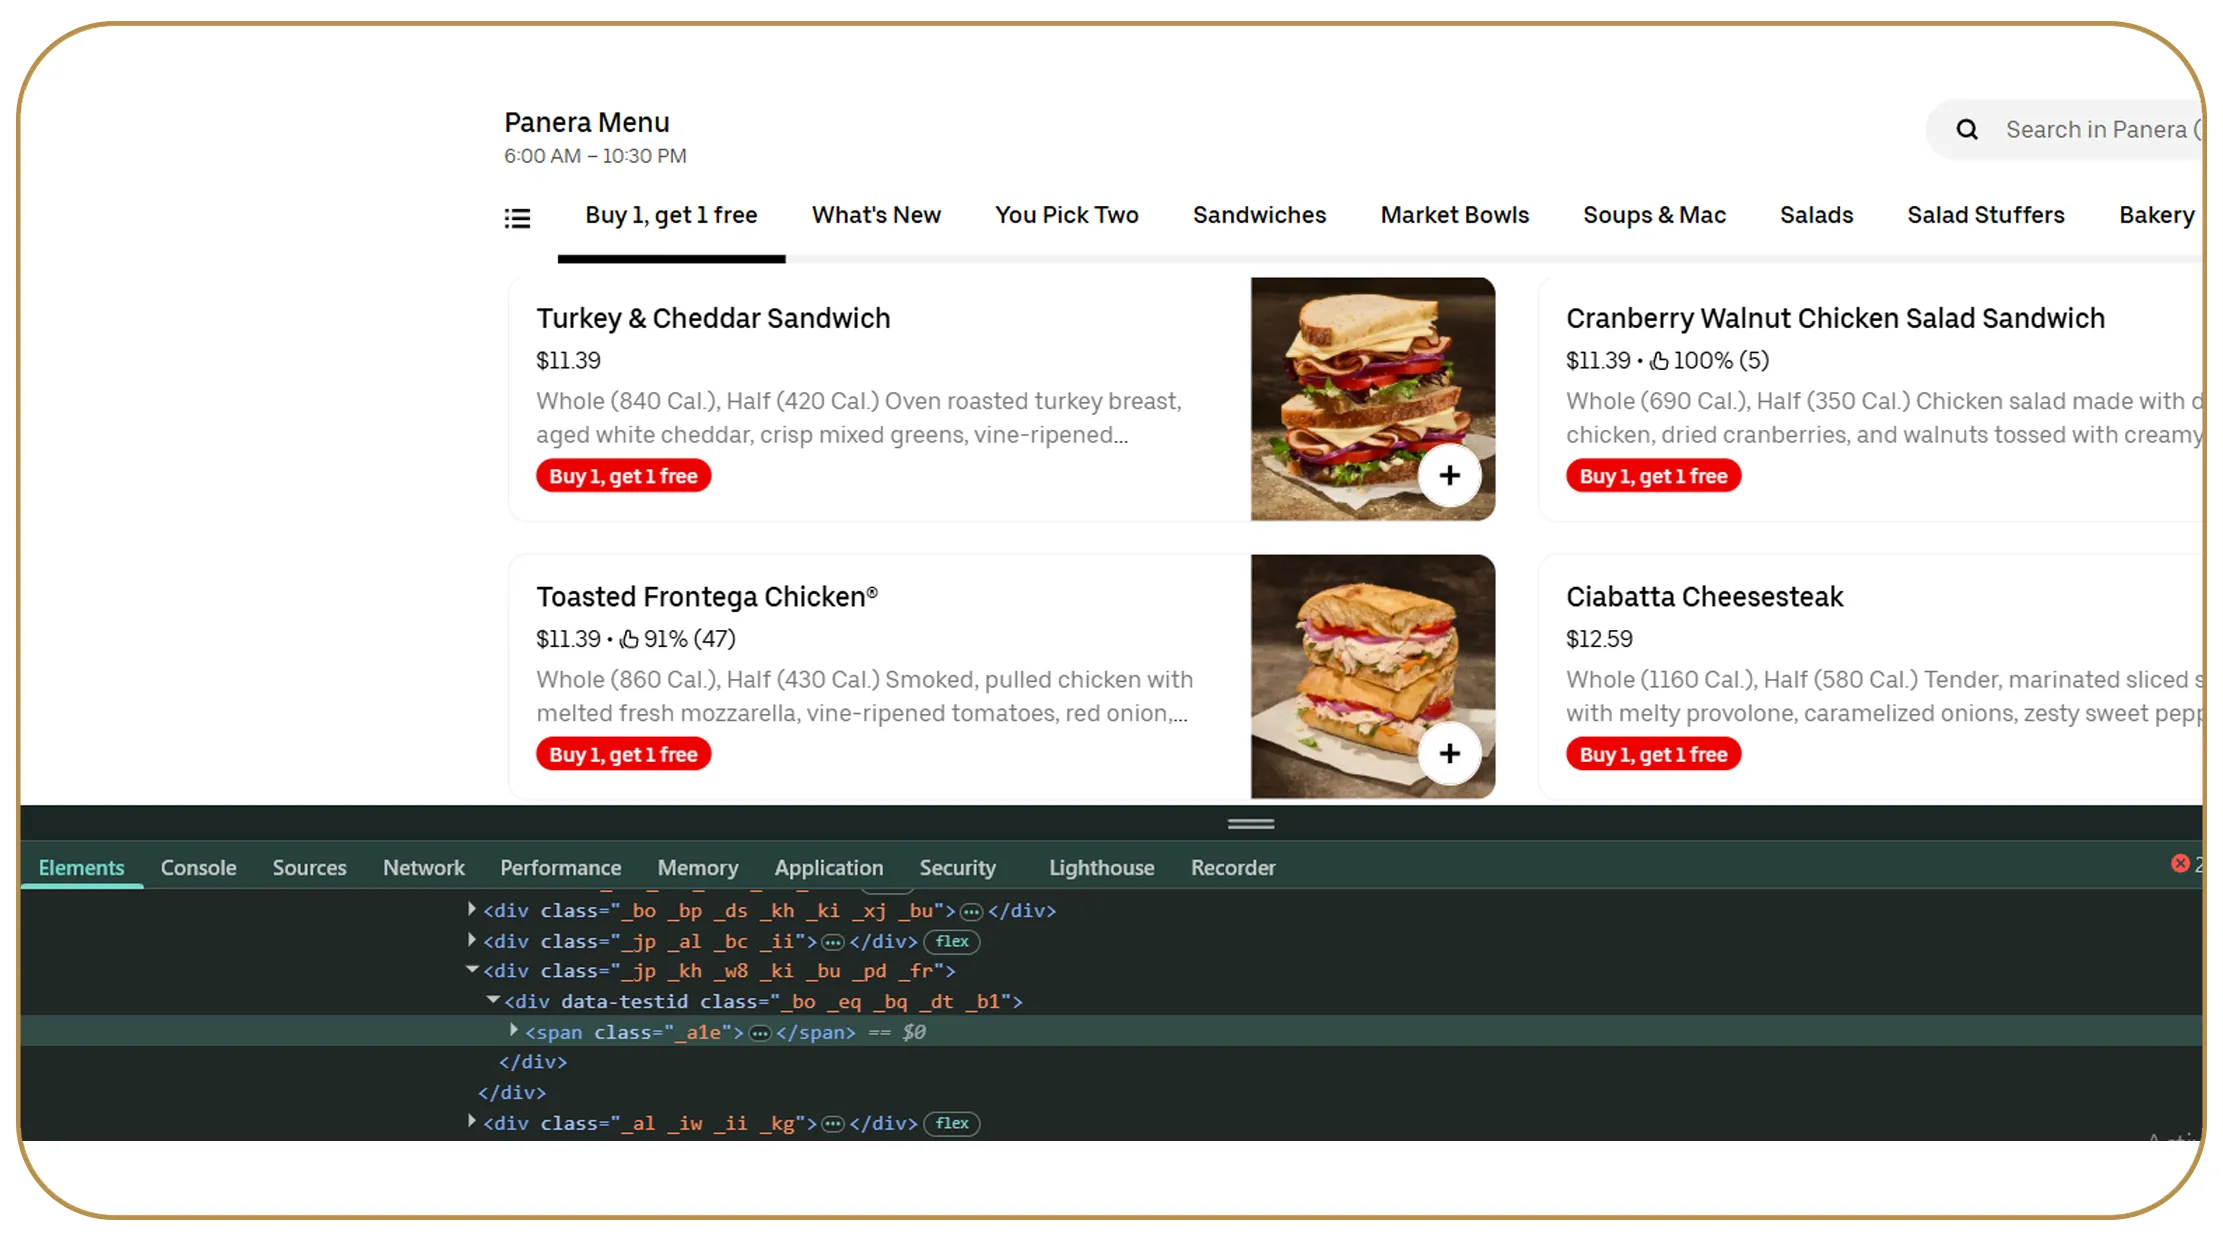Click Buy 1, get 1 free badge on Cranberry Walnut
The image size is (2223, 1240).
(1653, 476)
